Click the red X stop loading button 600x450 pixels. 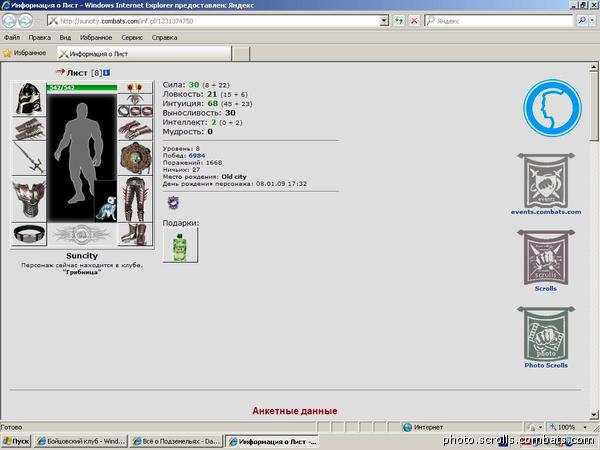414,21
